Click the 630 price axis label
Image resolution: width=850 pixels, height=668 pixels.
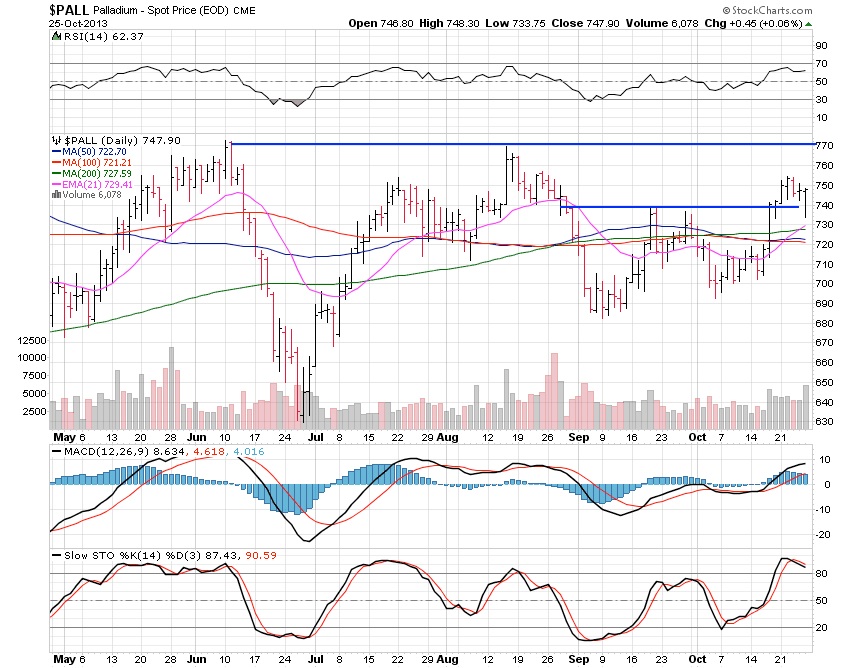[825, 422]
